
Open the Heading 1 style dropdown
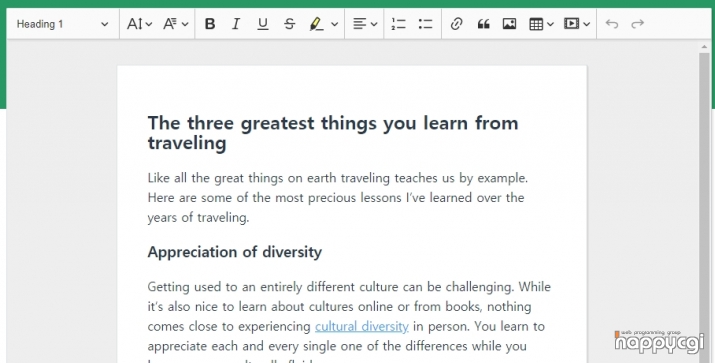click(x=62, y=24)
